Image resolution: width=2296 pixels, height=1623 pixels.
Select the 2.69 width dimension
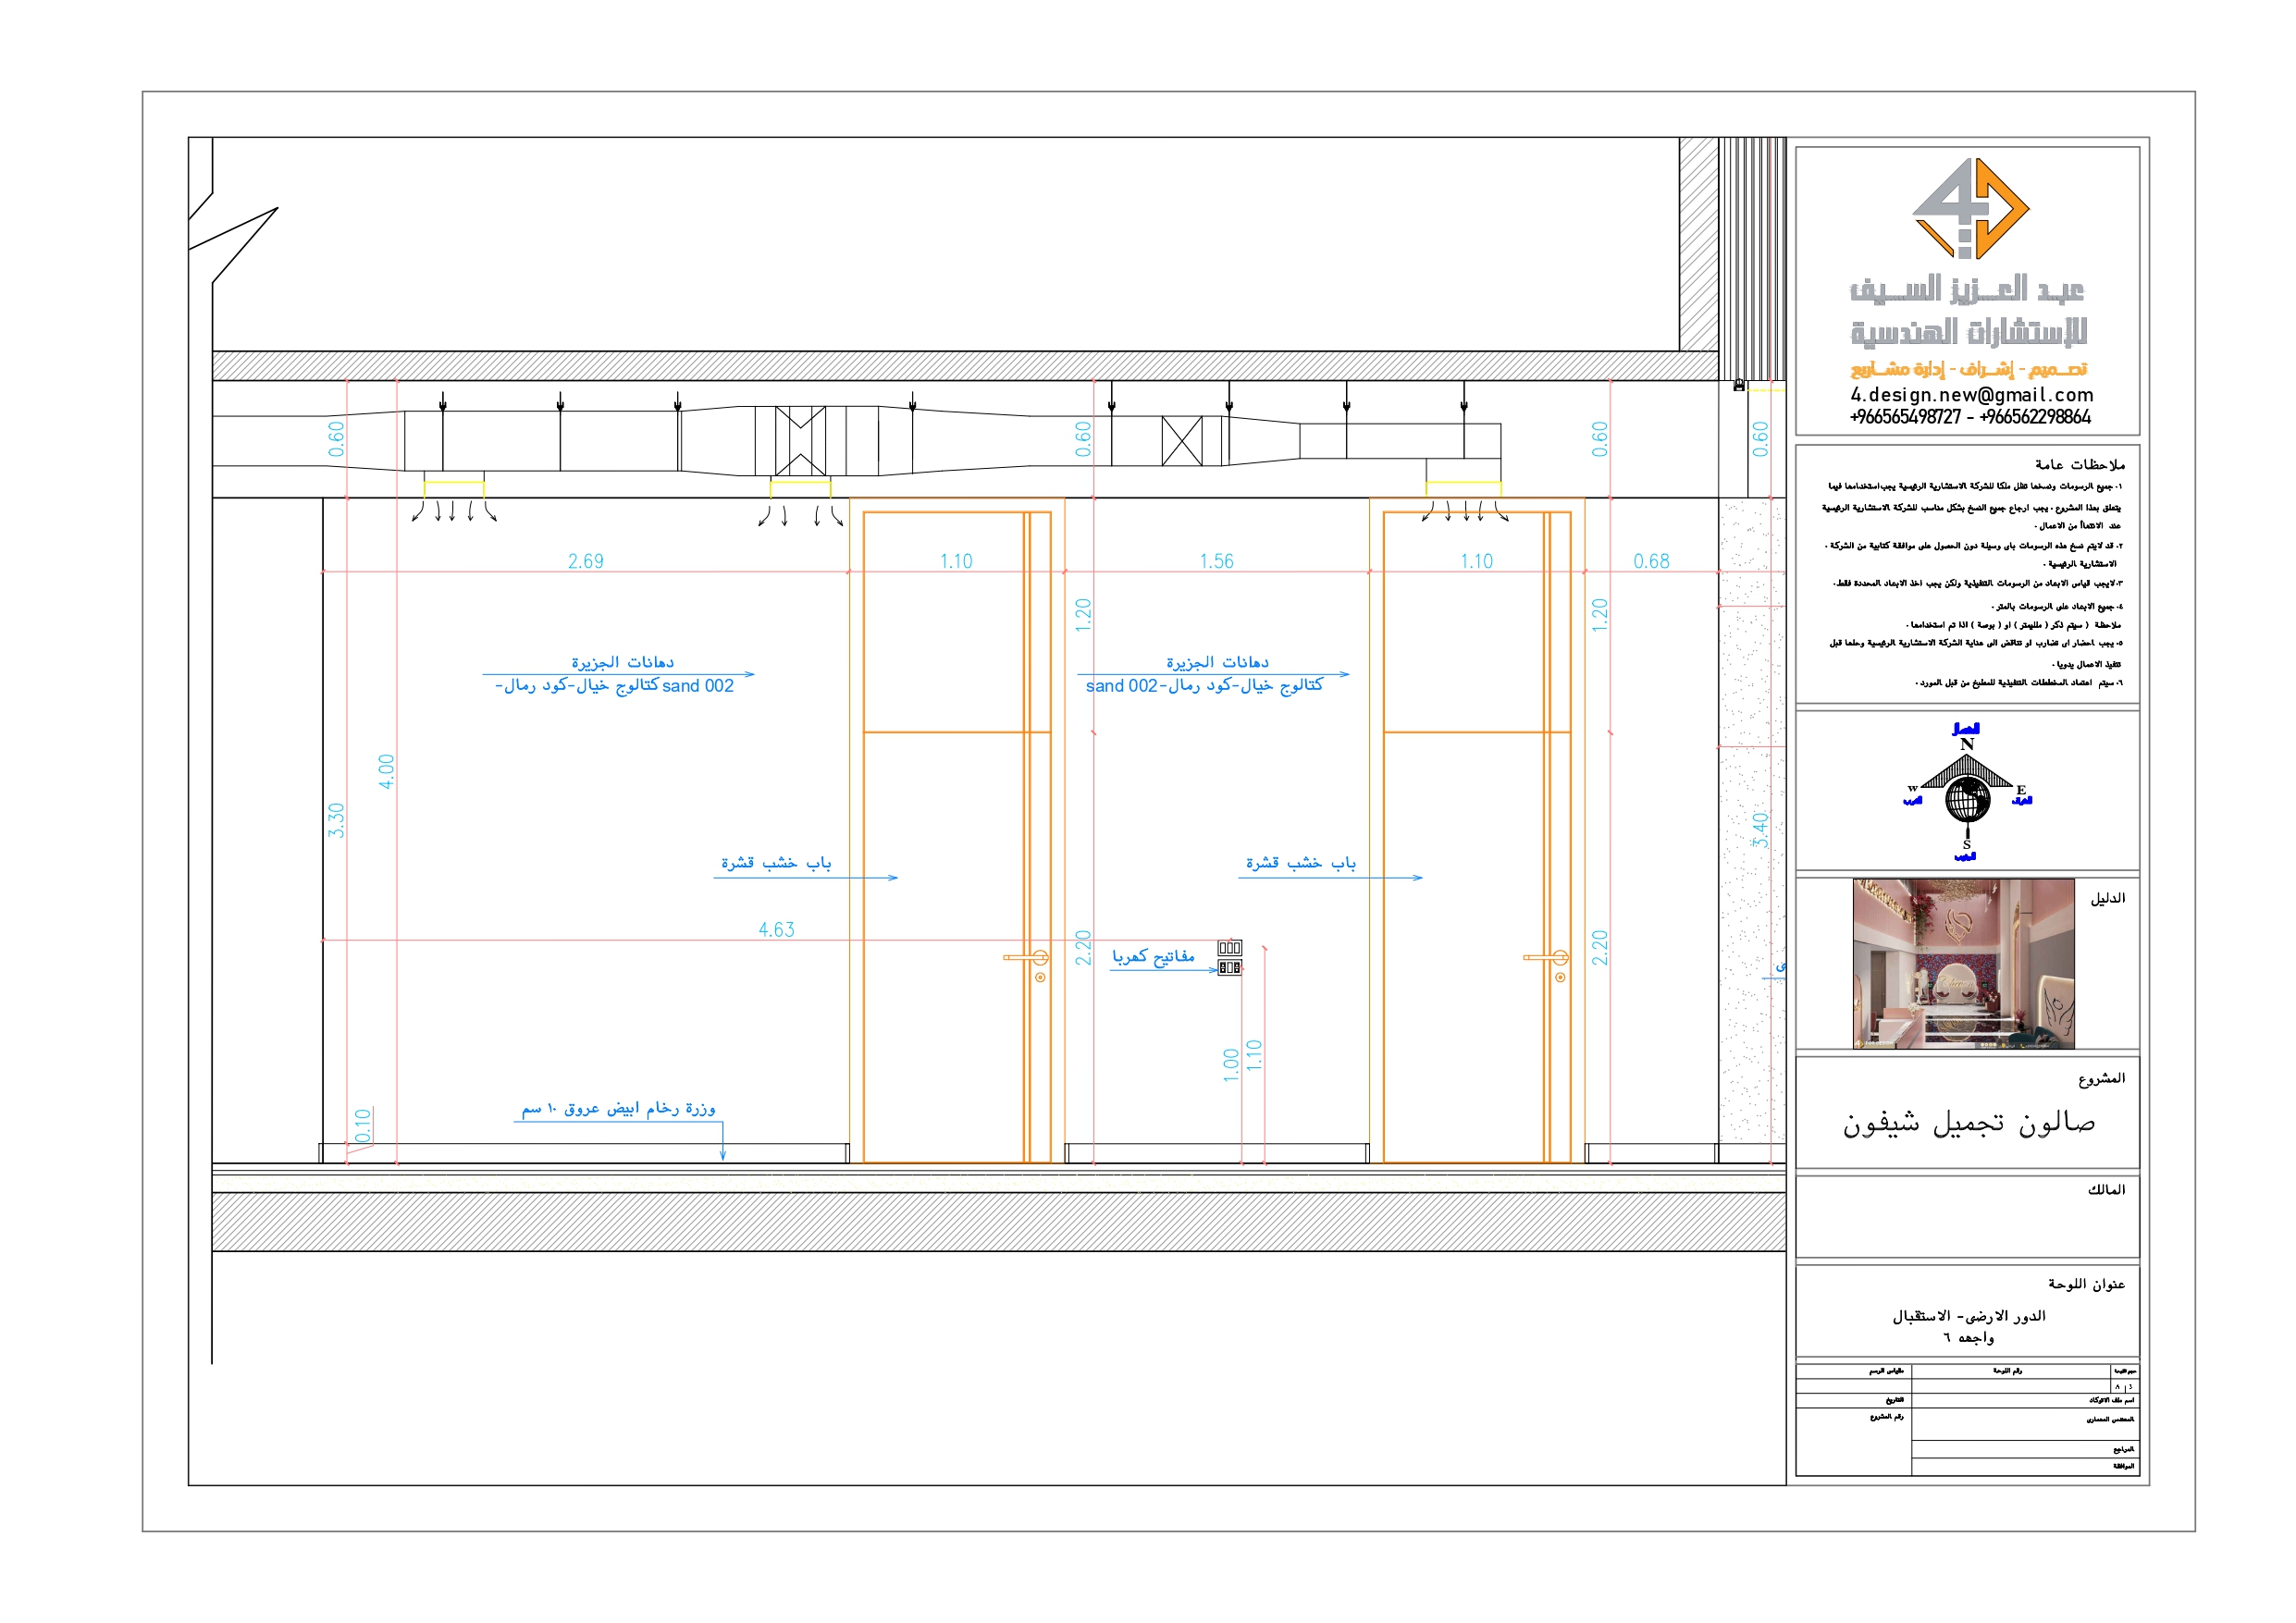(x=586, y=561)
